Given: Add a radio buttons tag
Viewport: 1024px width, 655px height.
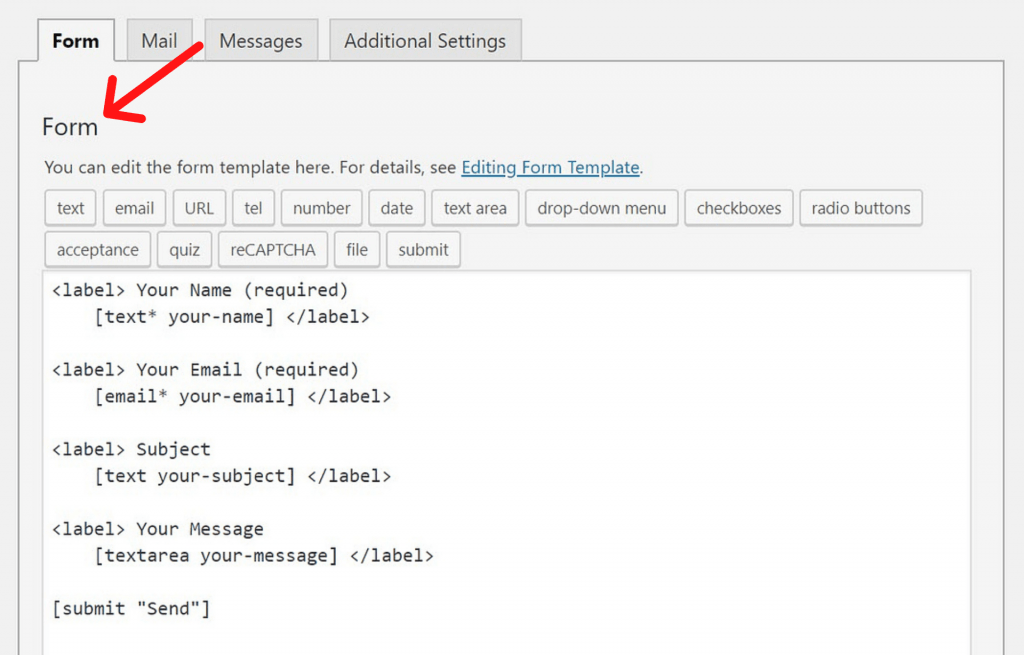Looking at the screenshot, I should tap(861, 208).
